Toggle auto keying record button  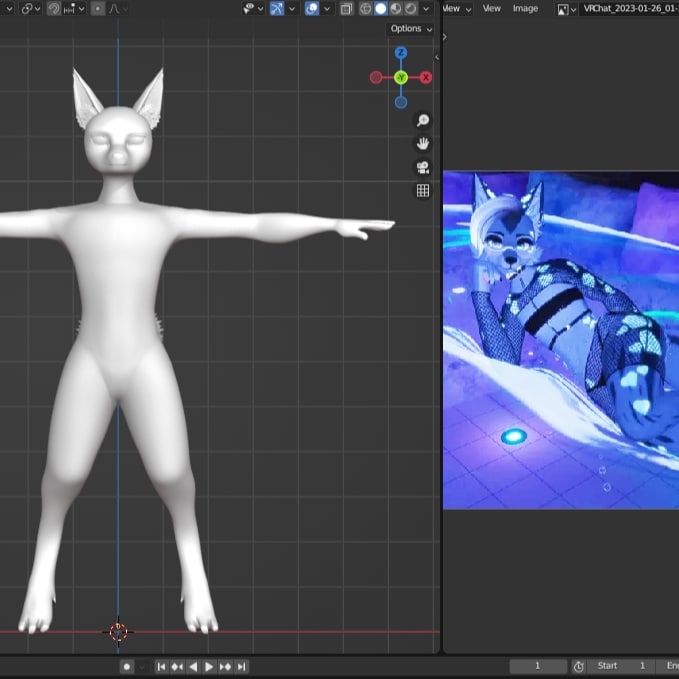tap(126, 666)
